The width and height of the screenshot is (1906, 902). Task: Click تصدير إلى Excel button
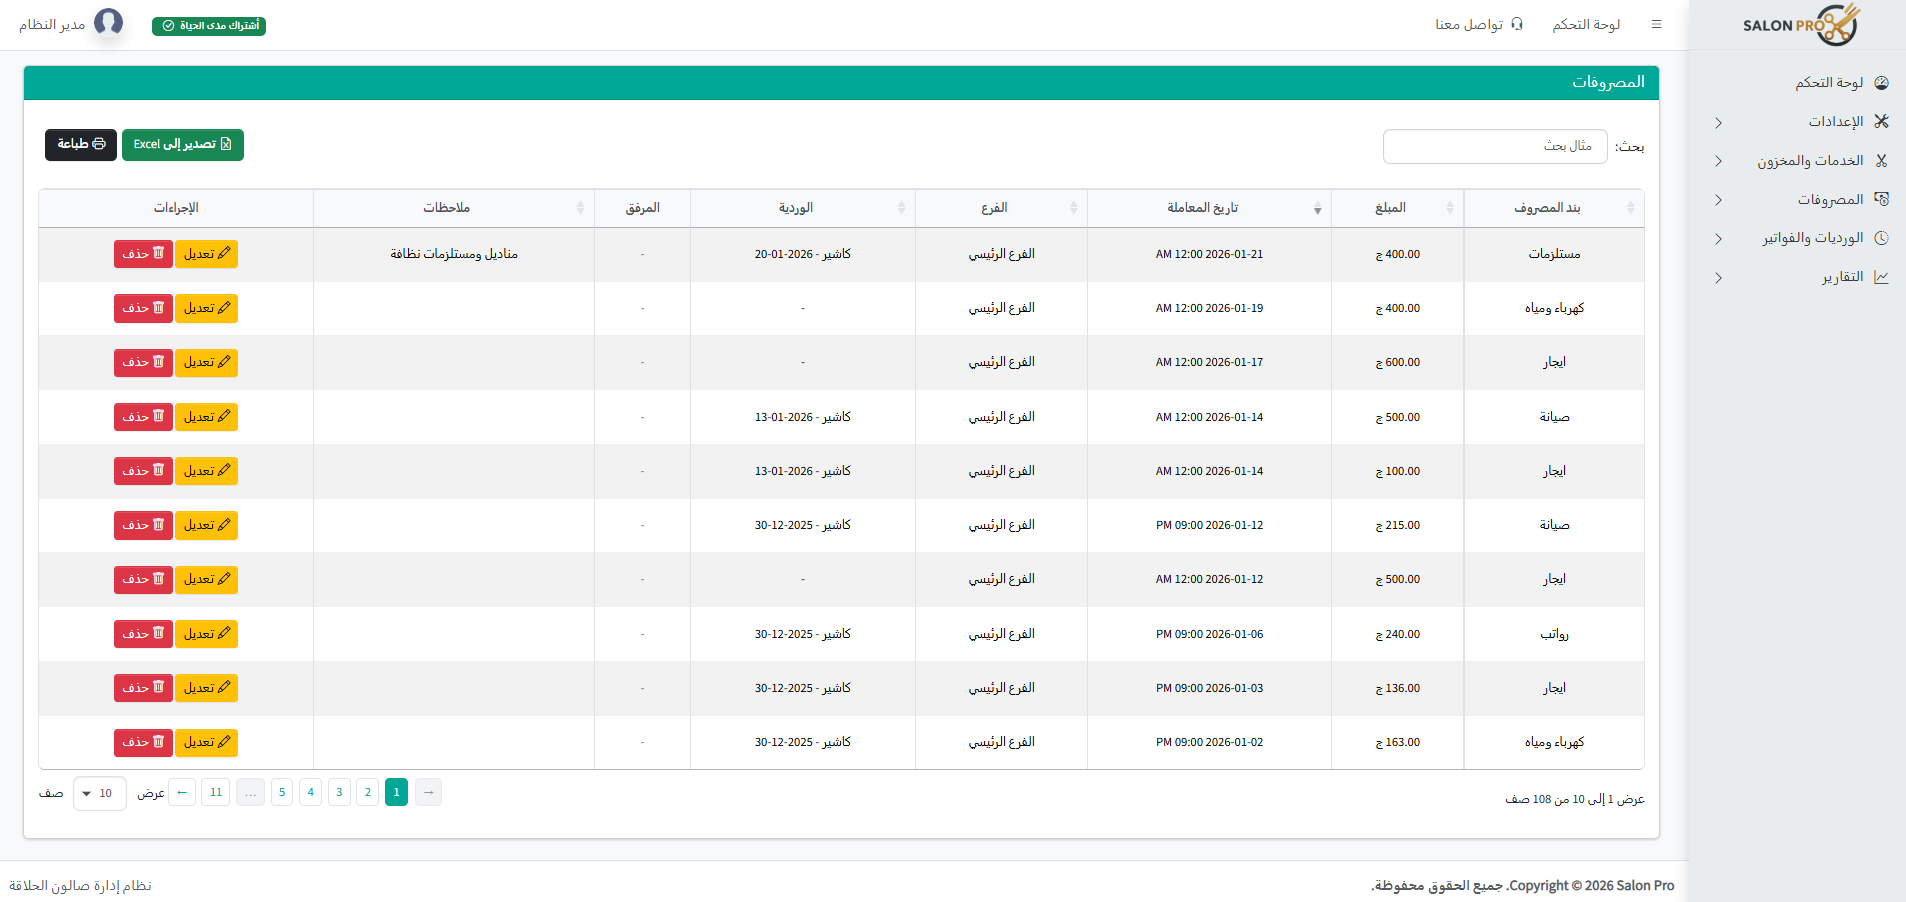(183, 144)
